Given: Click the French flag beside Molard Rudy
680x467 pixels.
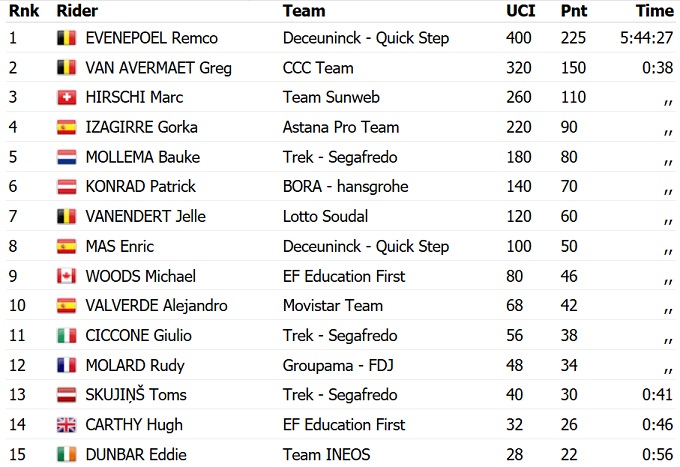Looking at the screenshot, I should point(66,365).
